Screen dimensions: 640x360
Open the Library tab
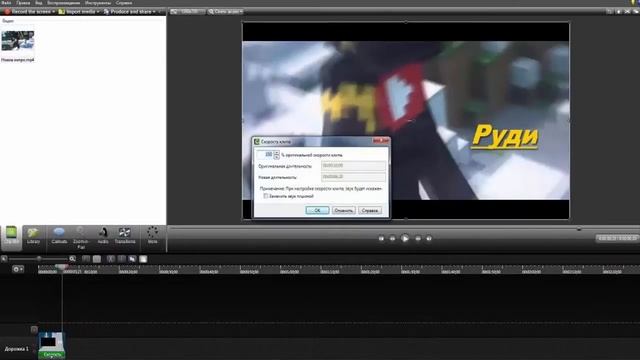tap(33, 236)
